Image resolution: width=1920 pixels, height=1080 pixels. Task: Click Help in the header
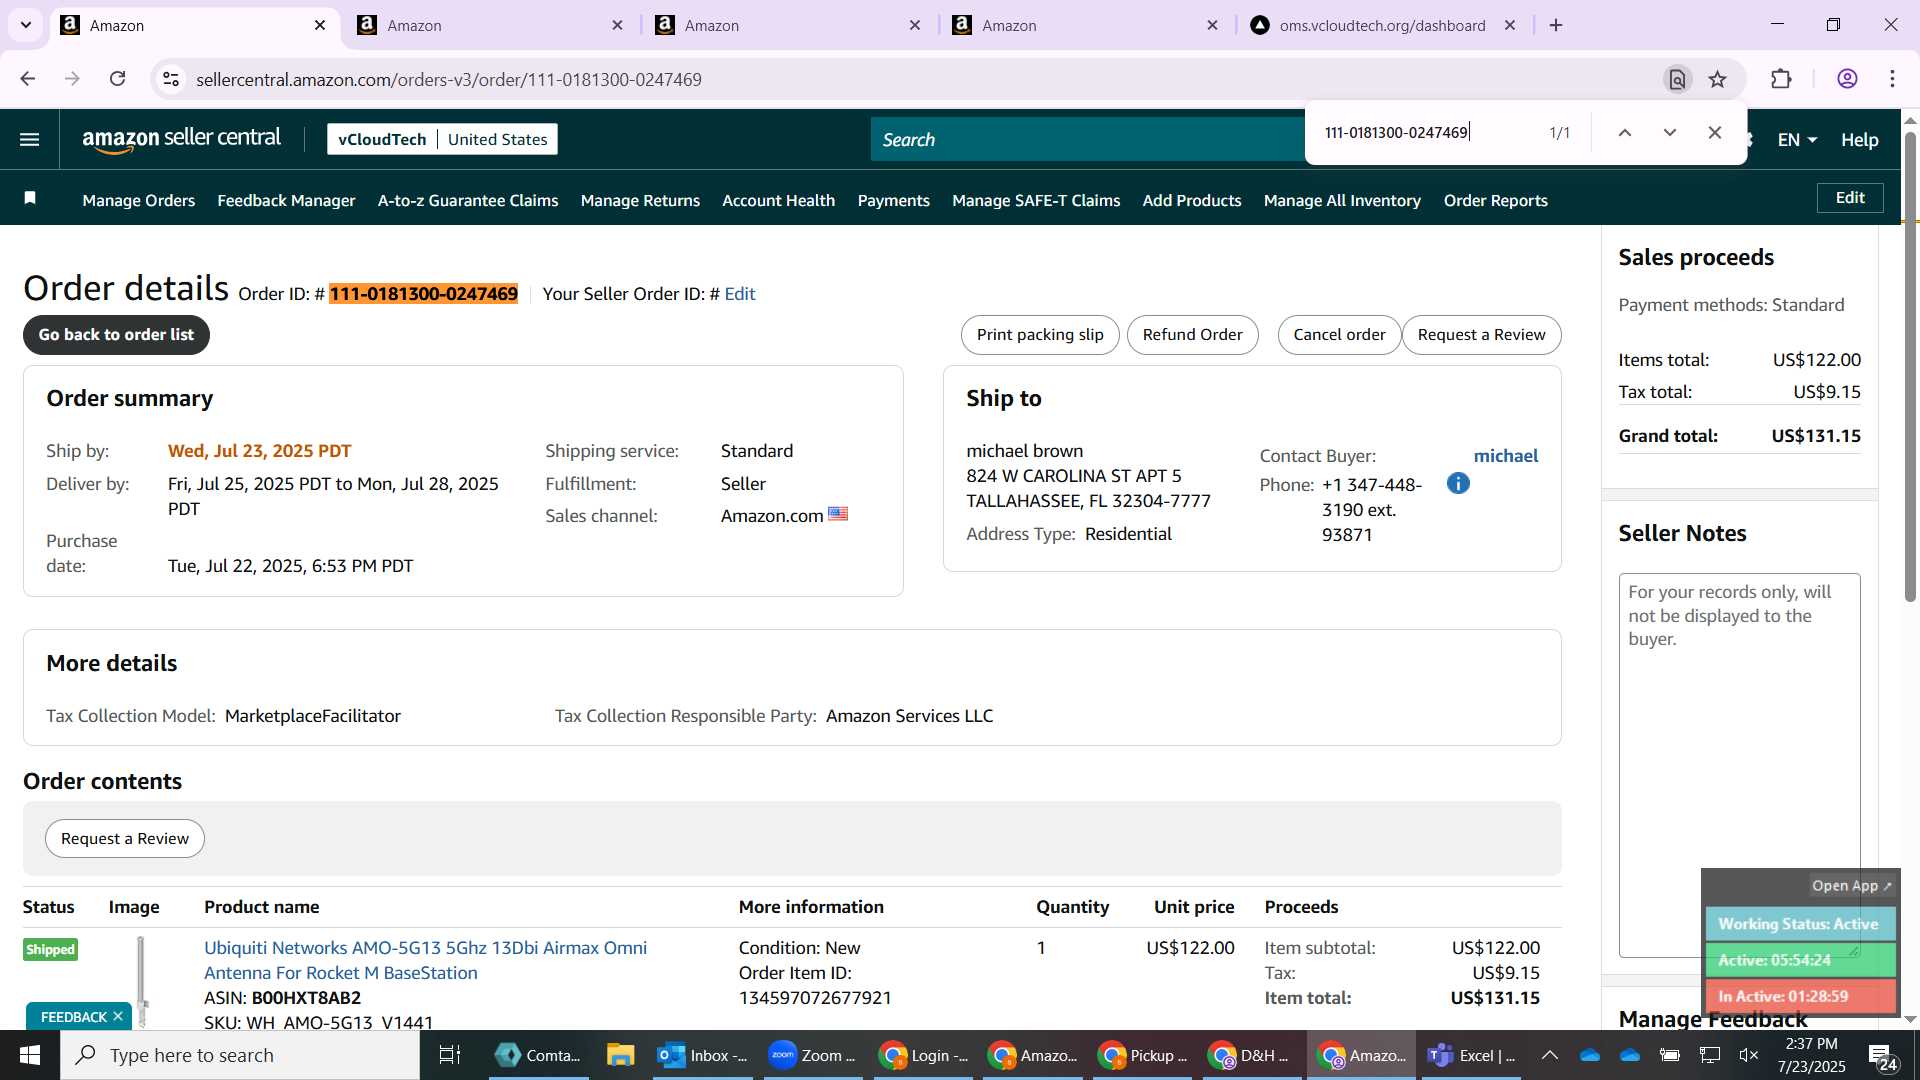click(1859, 140)
